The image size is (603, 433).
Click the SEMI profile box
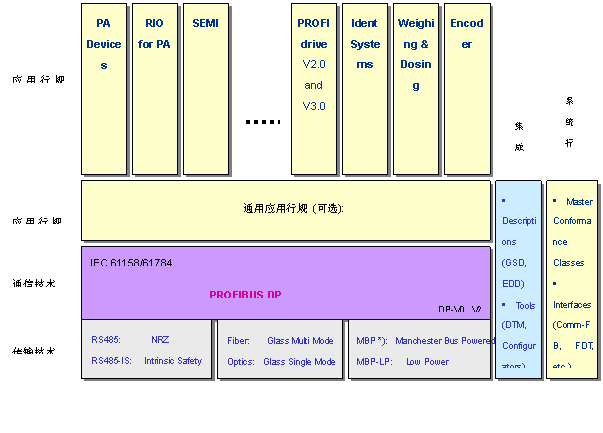(206, 89)
